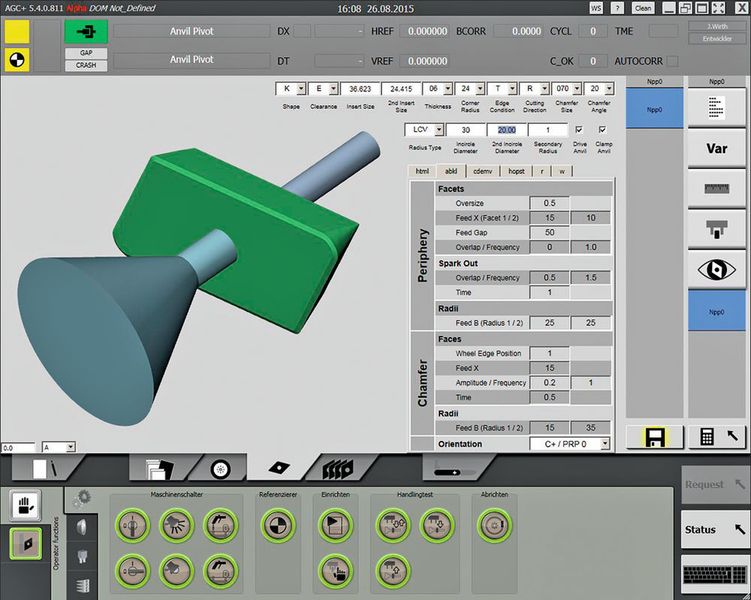This screenshot has height=600, width=751.
Task: Click the 2nd Incircle Diameter field
Action: point(508,130)
